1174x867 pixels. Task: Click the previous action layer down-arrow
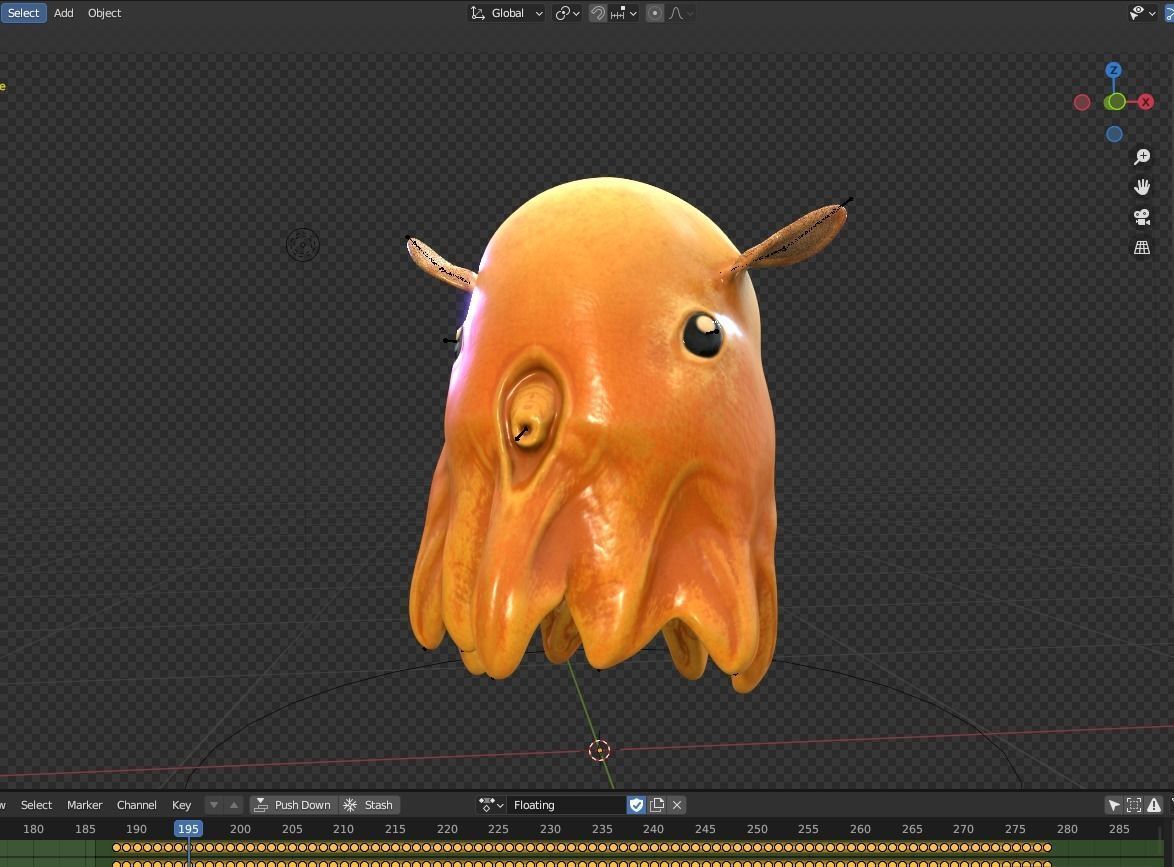(214, 805)
